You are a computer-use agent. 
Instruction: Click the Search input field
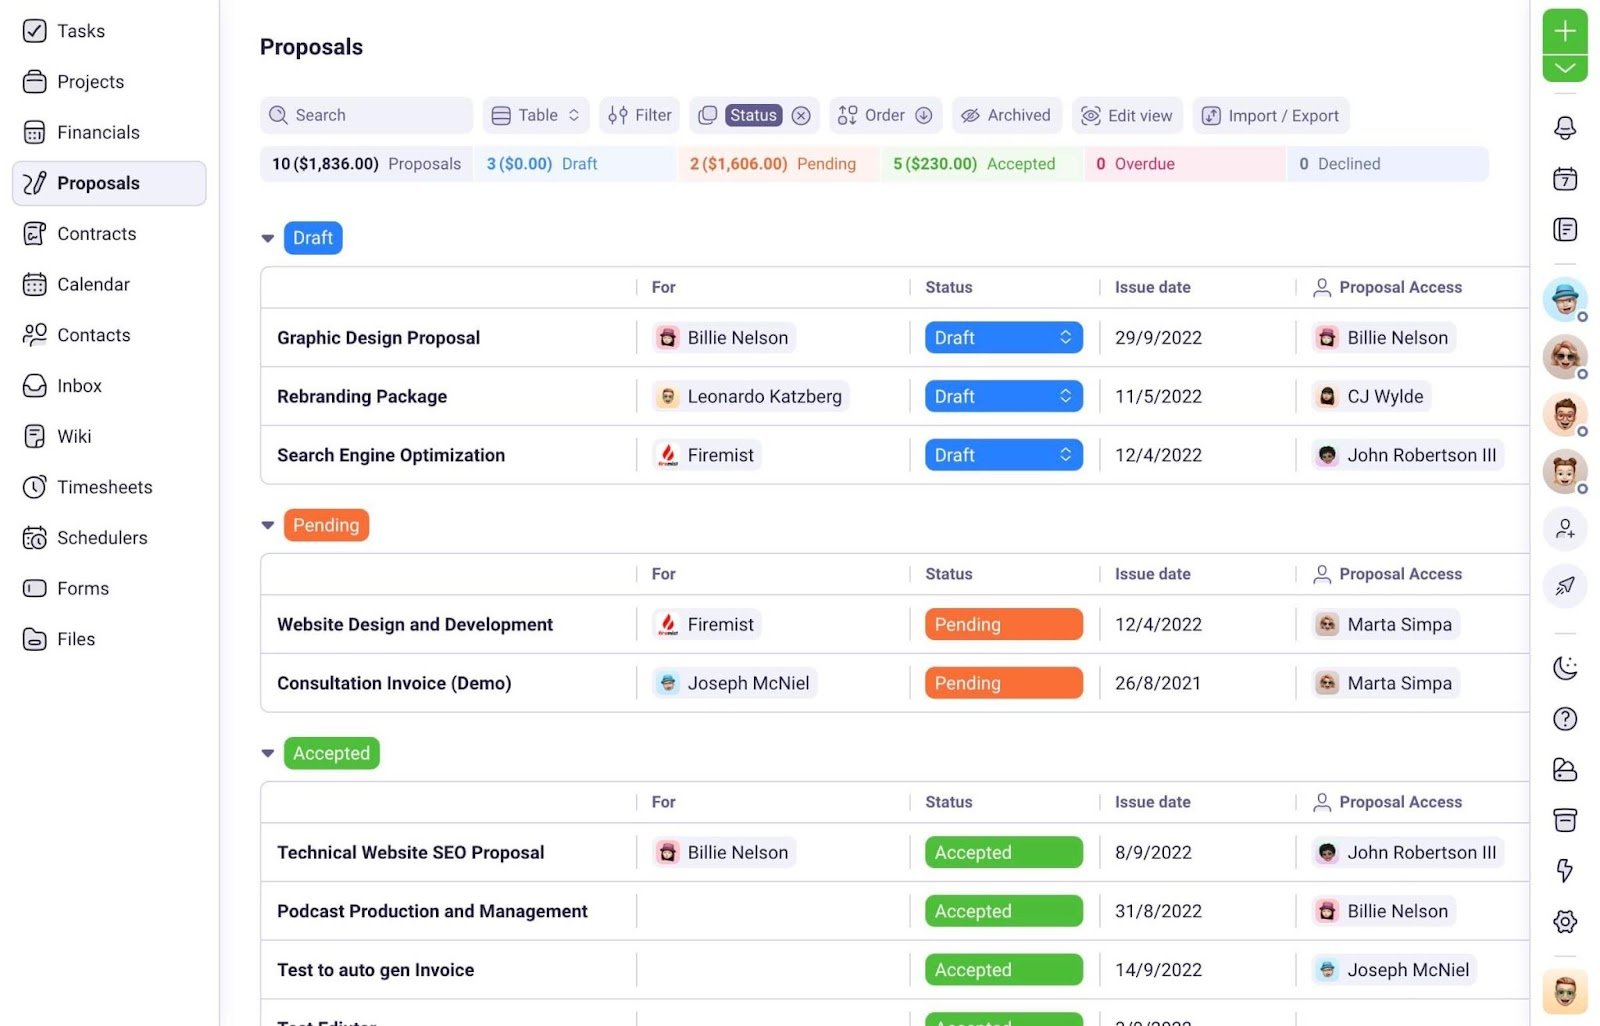(x=366, y=116)
